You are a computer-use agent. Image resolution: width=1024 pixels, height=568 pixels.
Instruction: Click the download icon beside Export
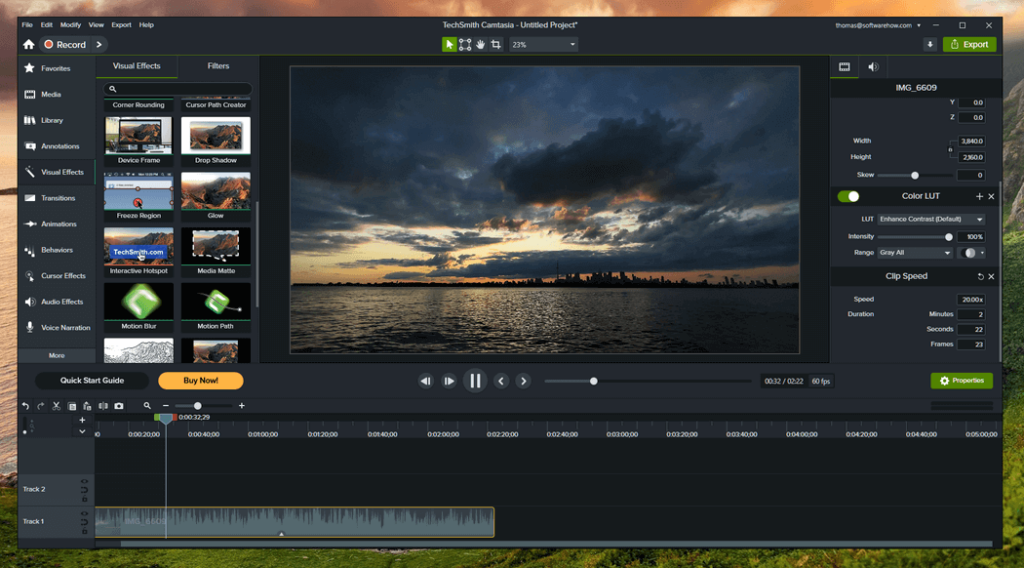coord(930,44)
